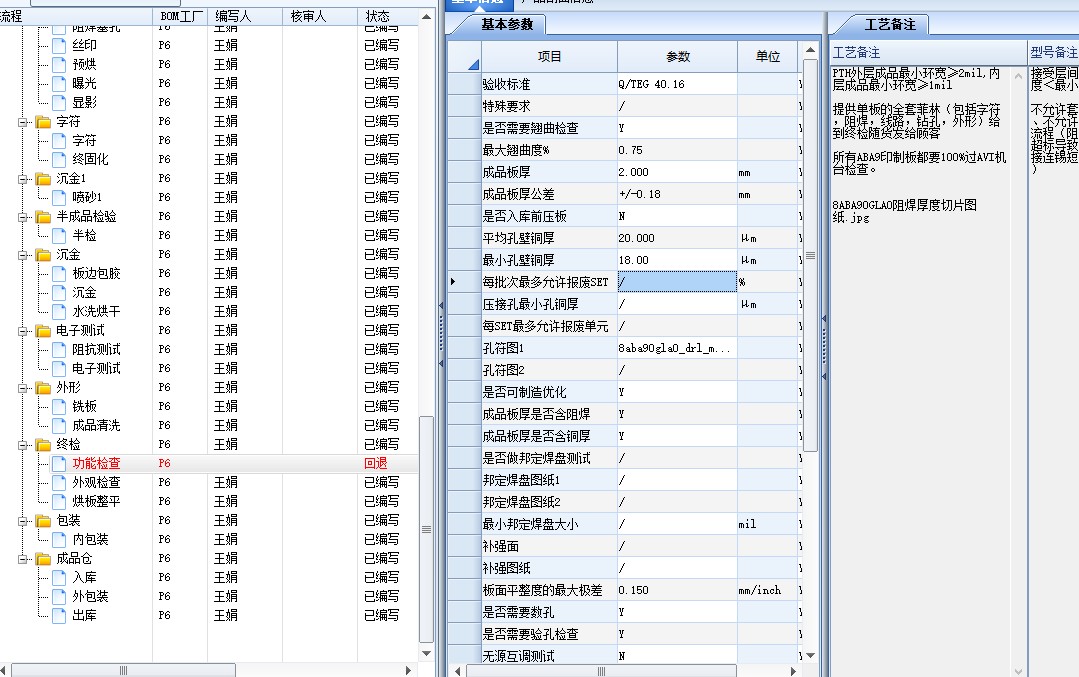Collapse the 沉金1 tree node

(x=23, y=179)
